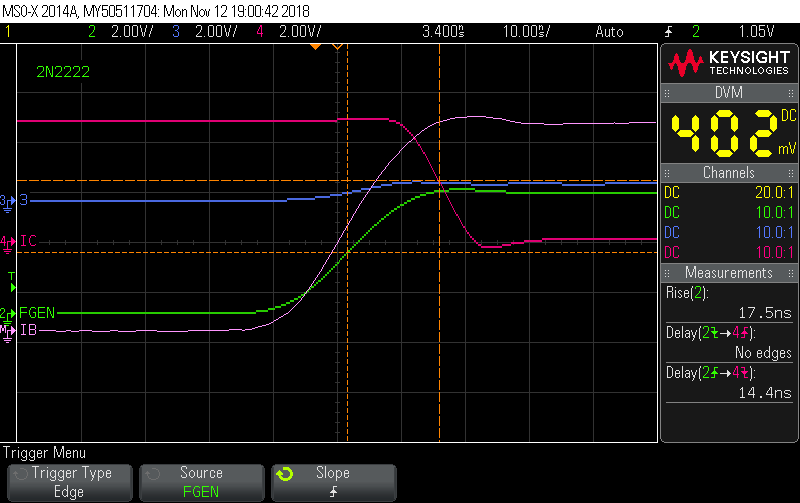Click the header timestamp Mon Nov 12 19:00:42 2018
800x503 pixels.
pos(236,11)
